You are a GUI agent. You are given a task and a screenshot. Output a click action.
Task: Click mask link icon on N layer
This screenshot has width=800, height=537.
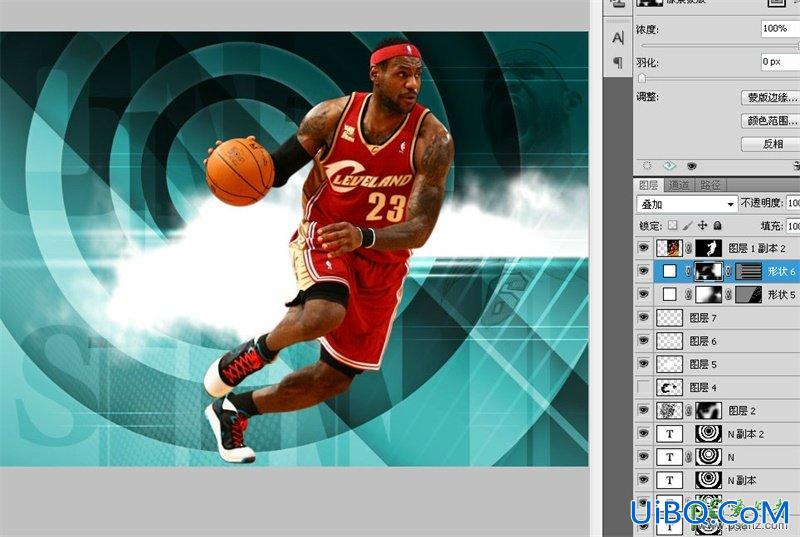(x=689, y=457)
